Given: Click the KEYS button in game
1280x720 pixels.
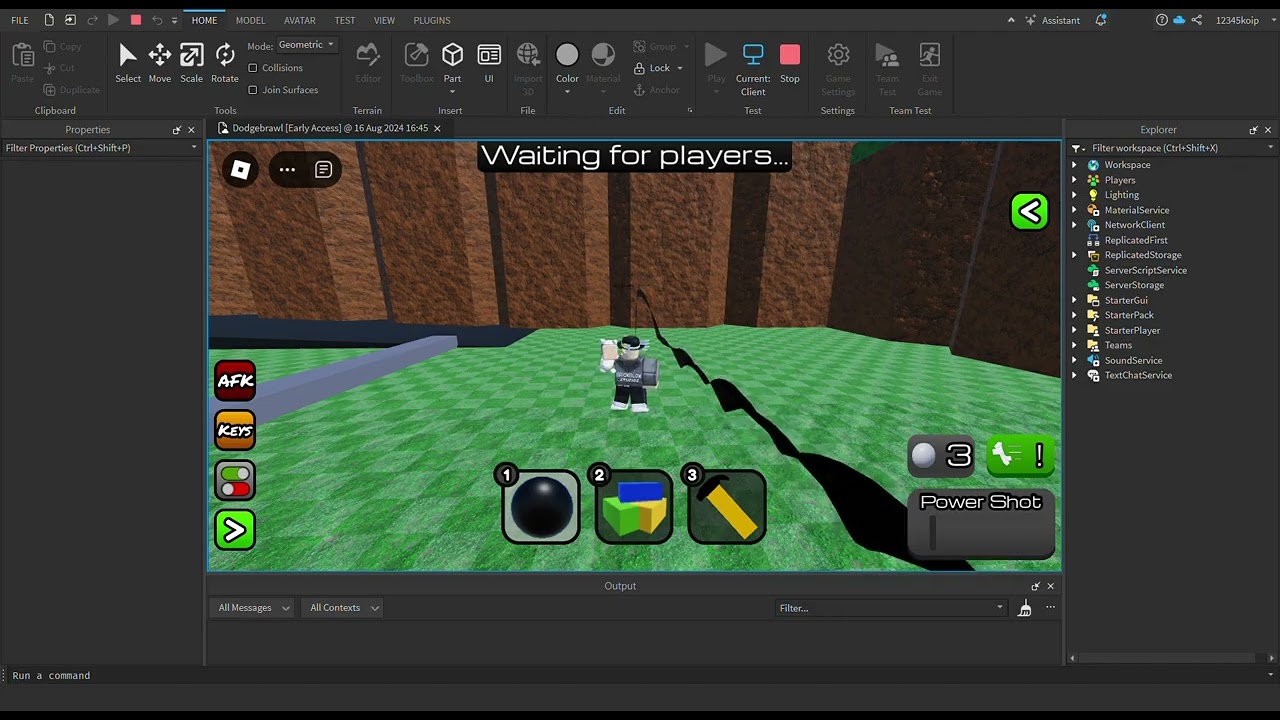Looking at the screenshot, I should click(235, 431).
